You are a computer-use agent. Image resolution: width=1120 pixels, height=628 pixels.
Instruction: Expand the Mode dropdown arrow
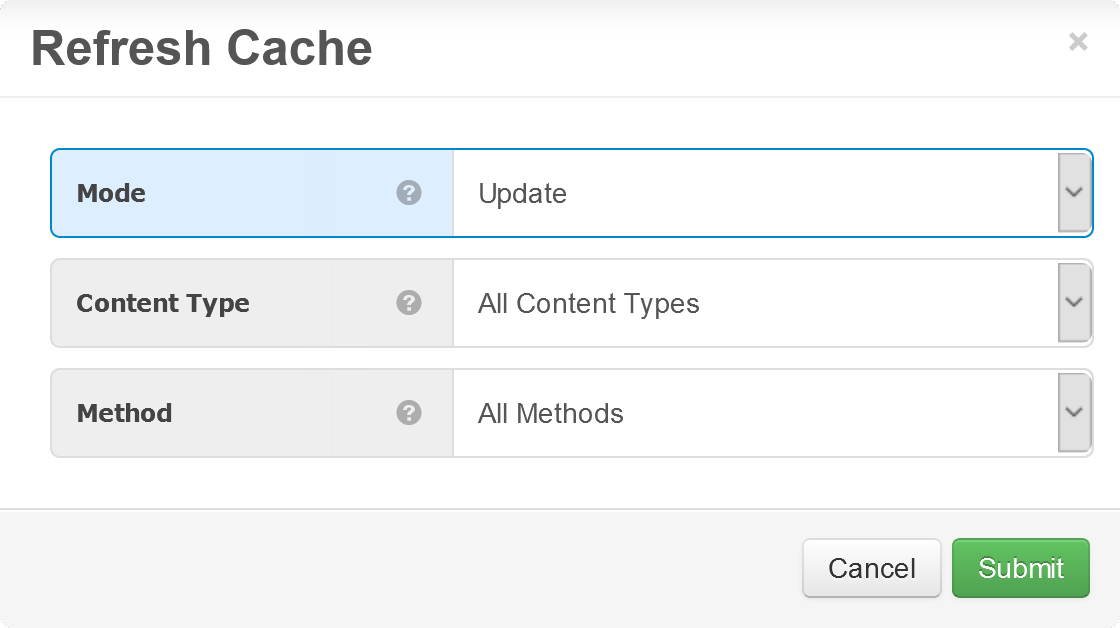click(x=1074, y=193)
